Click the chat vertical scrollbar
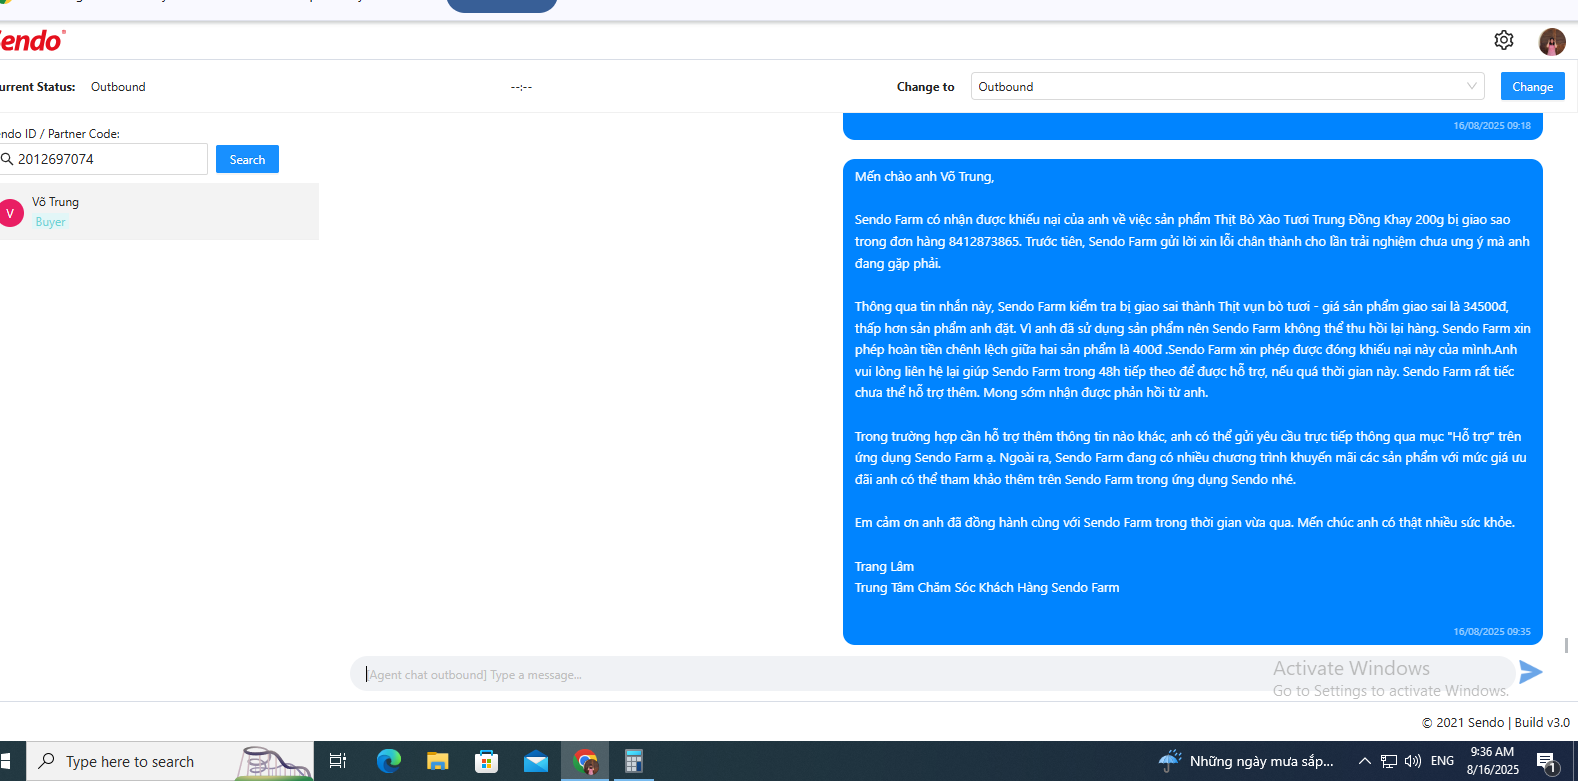 click(1566, 645)
